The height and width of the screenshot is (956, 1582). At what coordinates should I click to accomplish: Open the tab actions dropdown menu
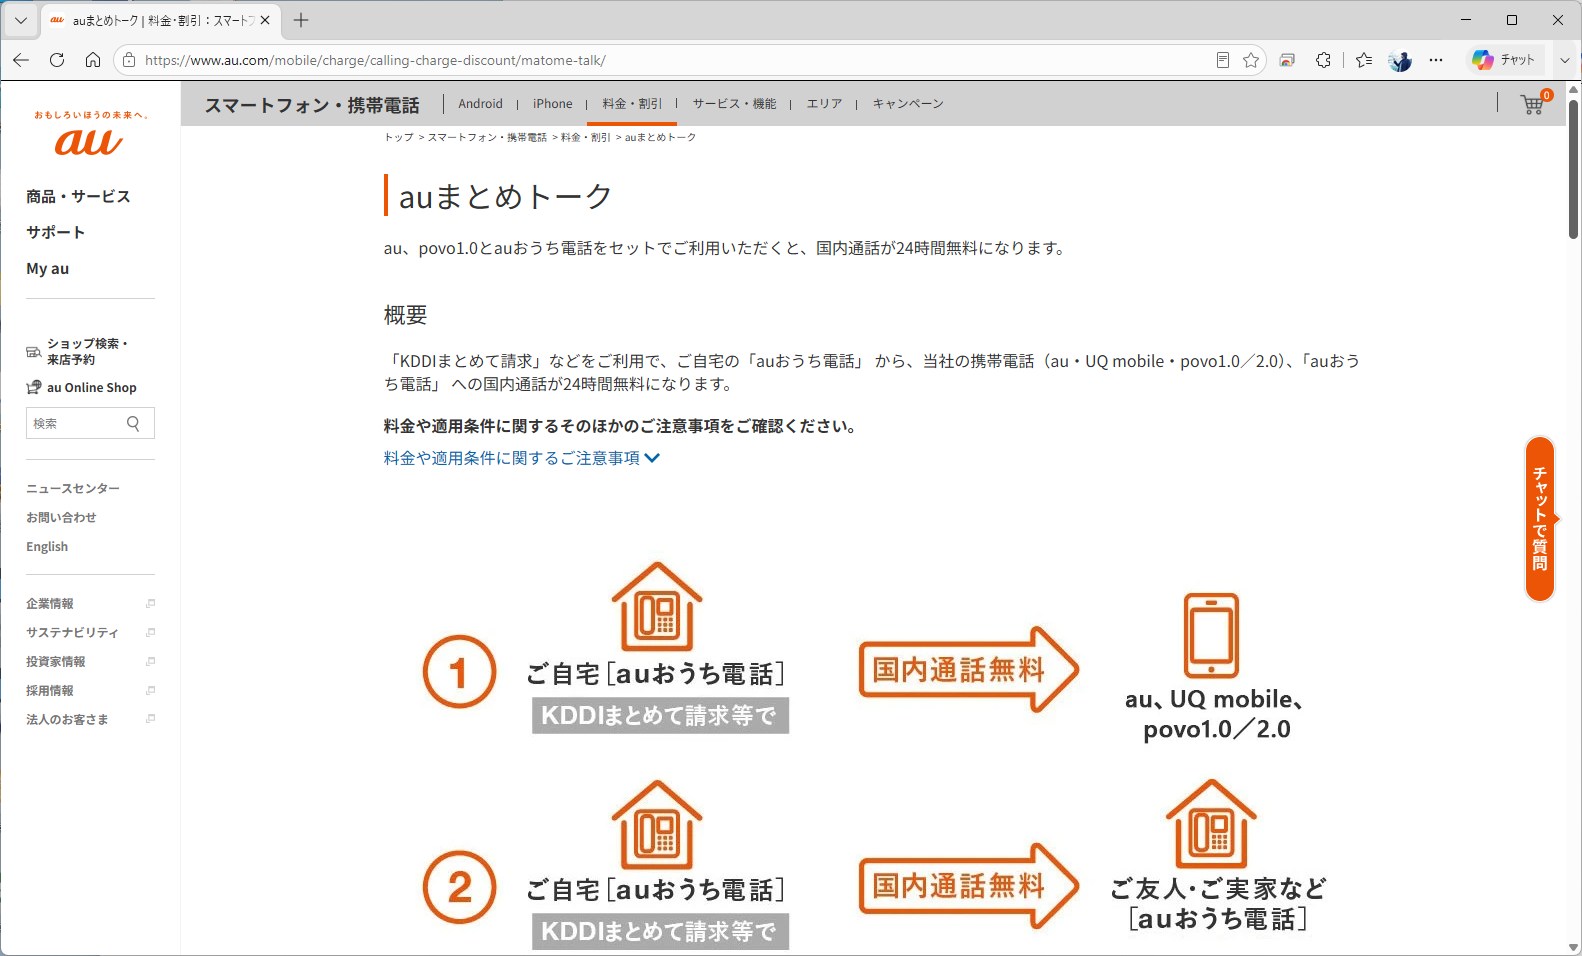[x=20, y=20]
